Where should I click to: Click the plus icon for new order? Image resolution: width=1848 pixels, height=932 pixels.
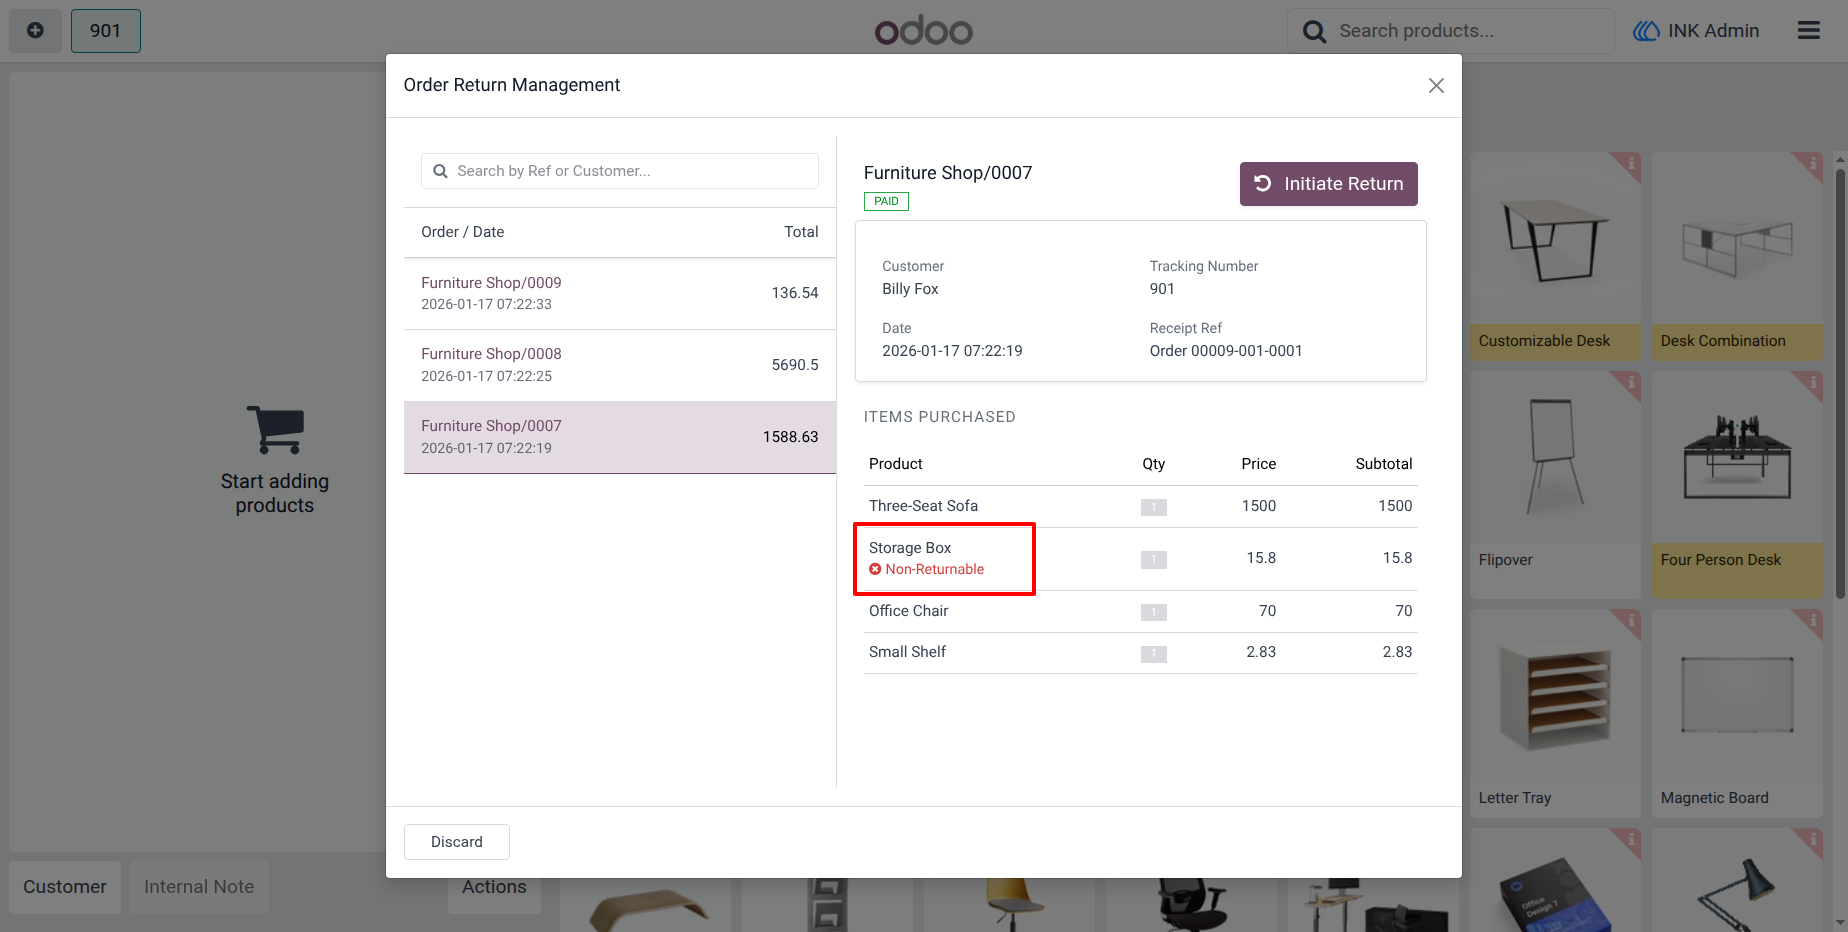click(35, 31)
